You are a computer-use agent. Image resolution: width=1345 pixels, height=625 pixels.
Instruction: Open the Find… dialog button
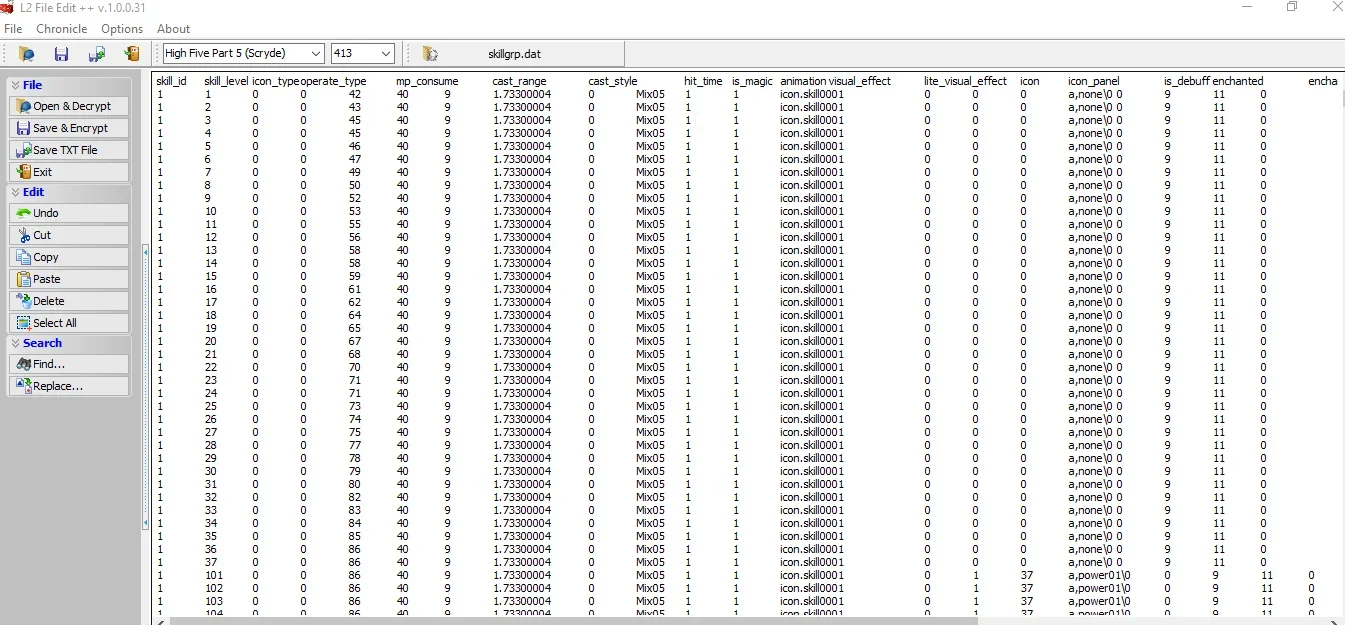click(x=69, y=364)
